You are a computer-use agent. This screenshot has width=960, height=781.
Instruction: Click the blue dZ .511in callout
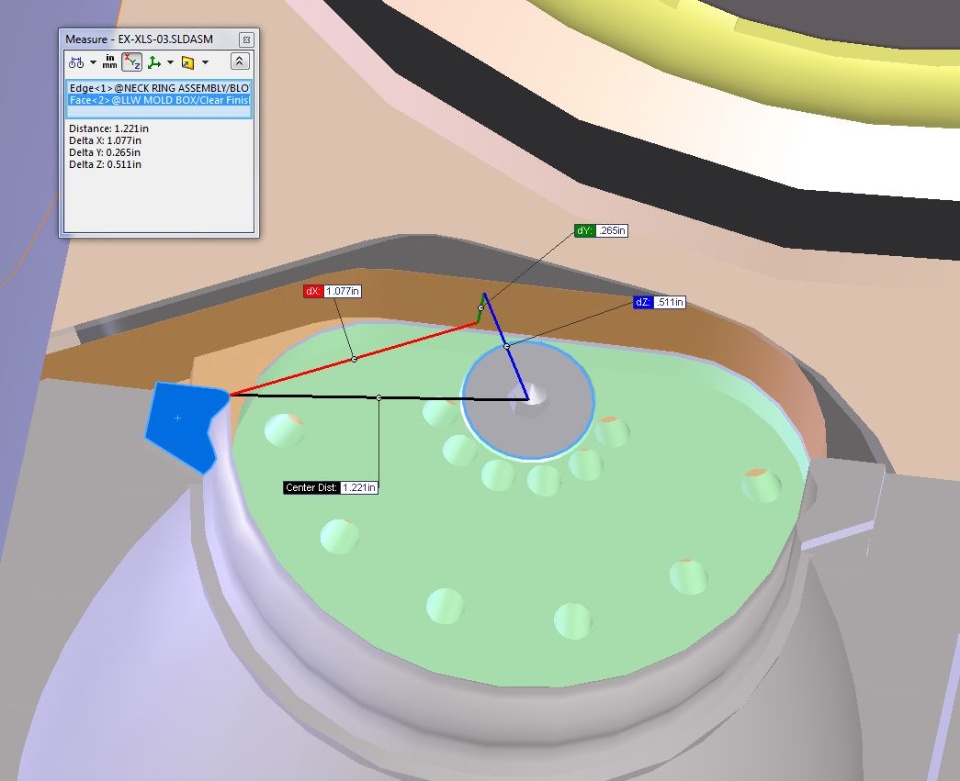tap(659, 302)
